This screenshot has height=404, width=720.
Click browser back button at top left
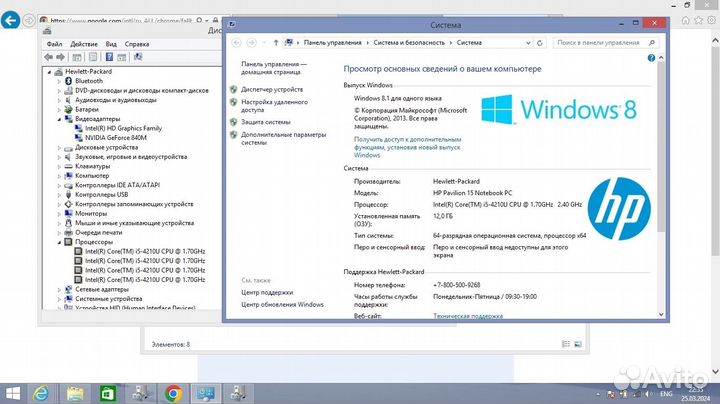click(x=11, y=20)
